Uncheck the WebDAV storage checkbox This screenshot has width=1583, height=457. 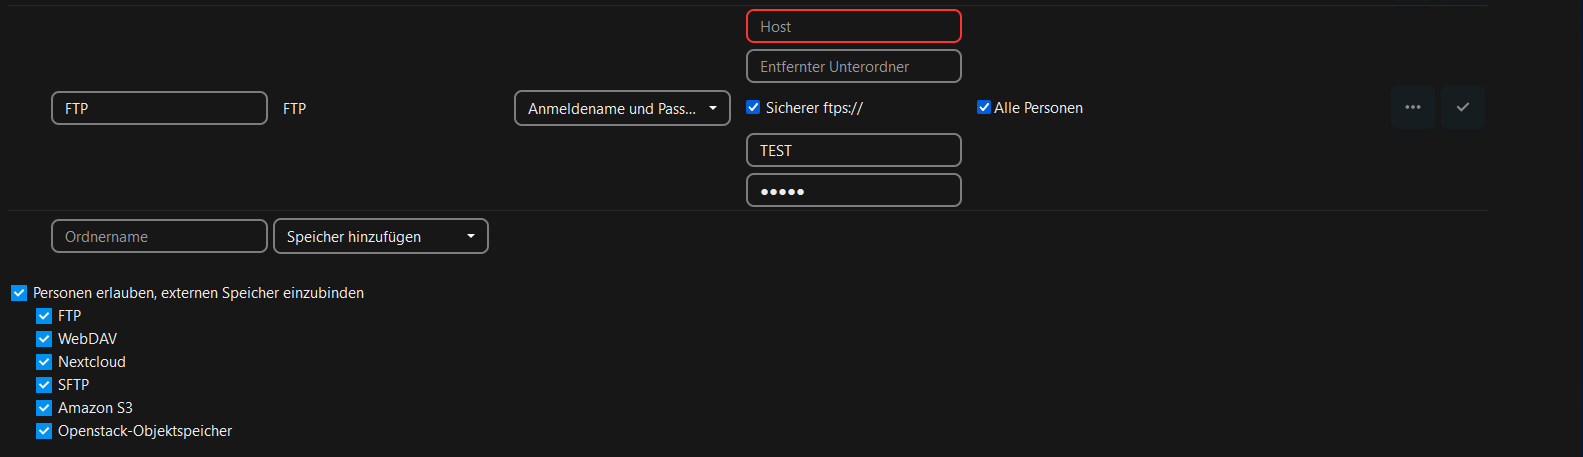point(44,339)
